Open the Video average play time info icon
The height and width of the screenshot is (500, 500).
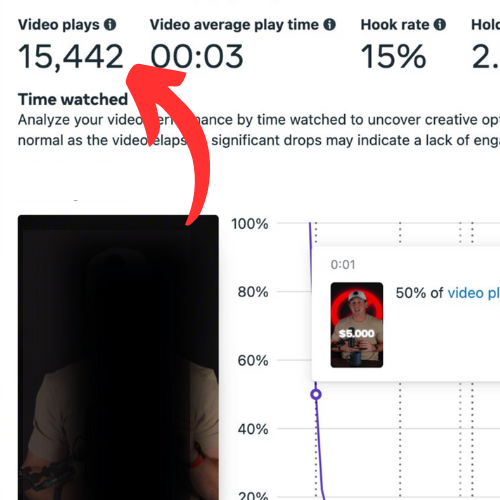pyautogui.click(x=329, y=25)
